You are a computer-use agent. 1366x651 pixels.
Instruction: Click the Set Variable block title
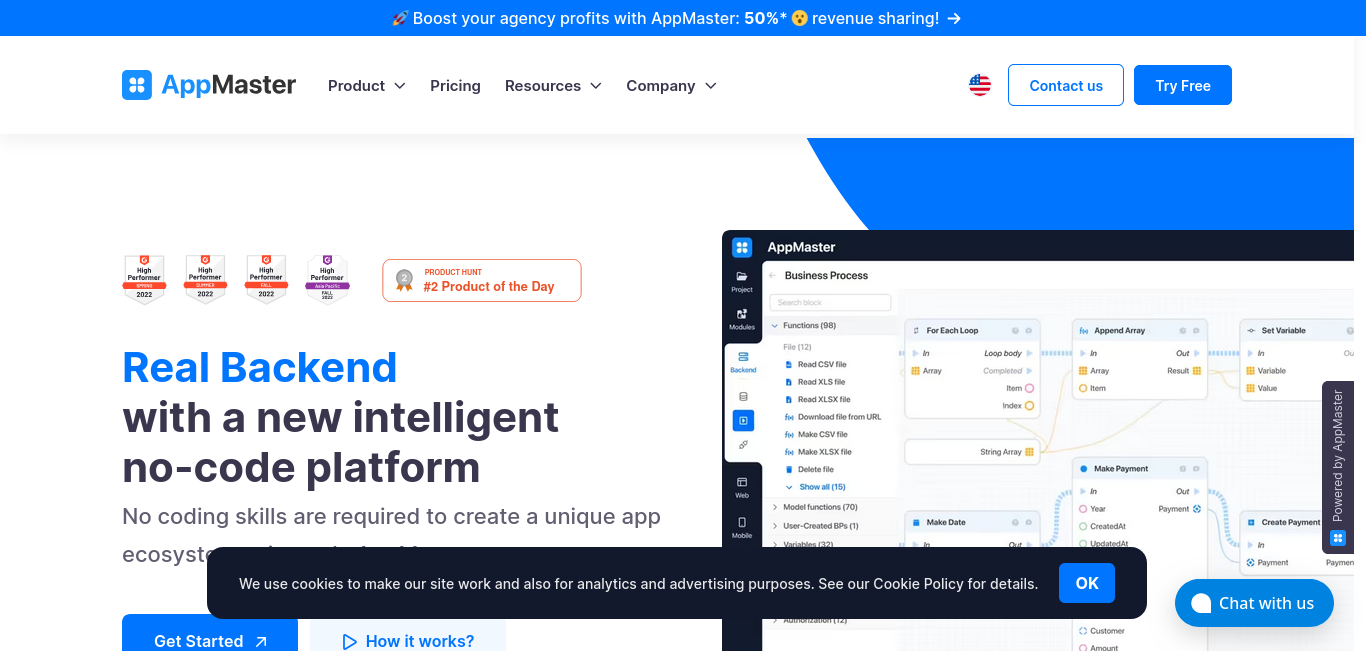coord(1284,330)
